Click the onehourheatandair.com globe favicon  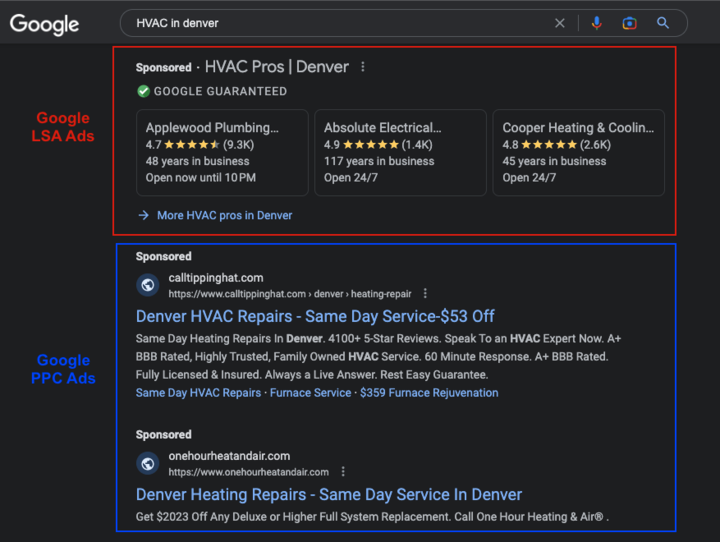(x=148, y=463)
